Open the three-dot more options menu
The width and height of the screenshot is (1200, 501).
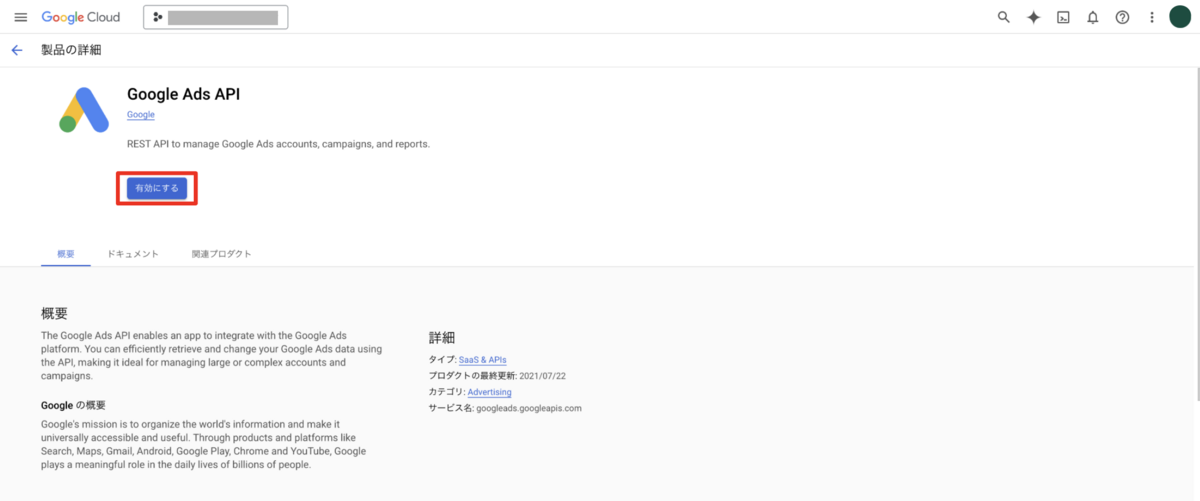(x=1152, y=17)
